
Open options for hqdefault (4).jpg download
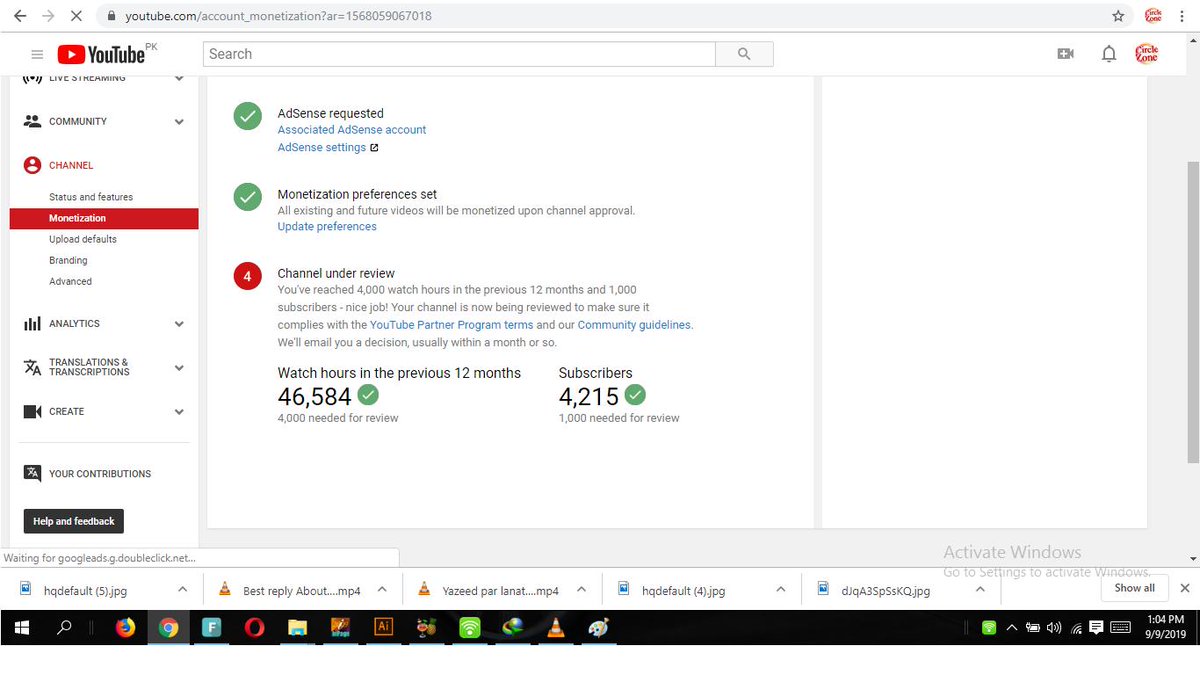coord(780,590)
